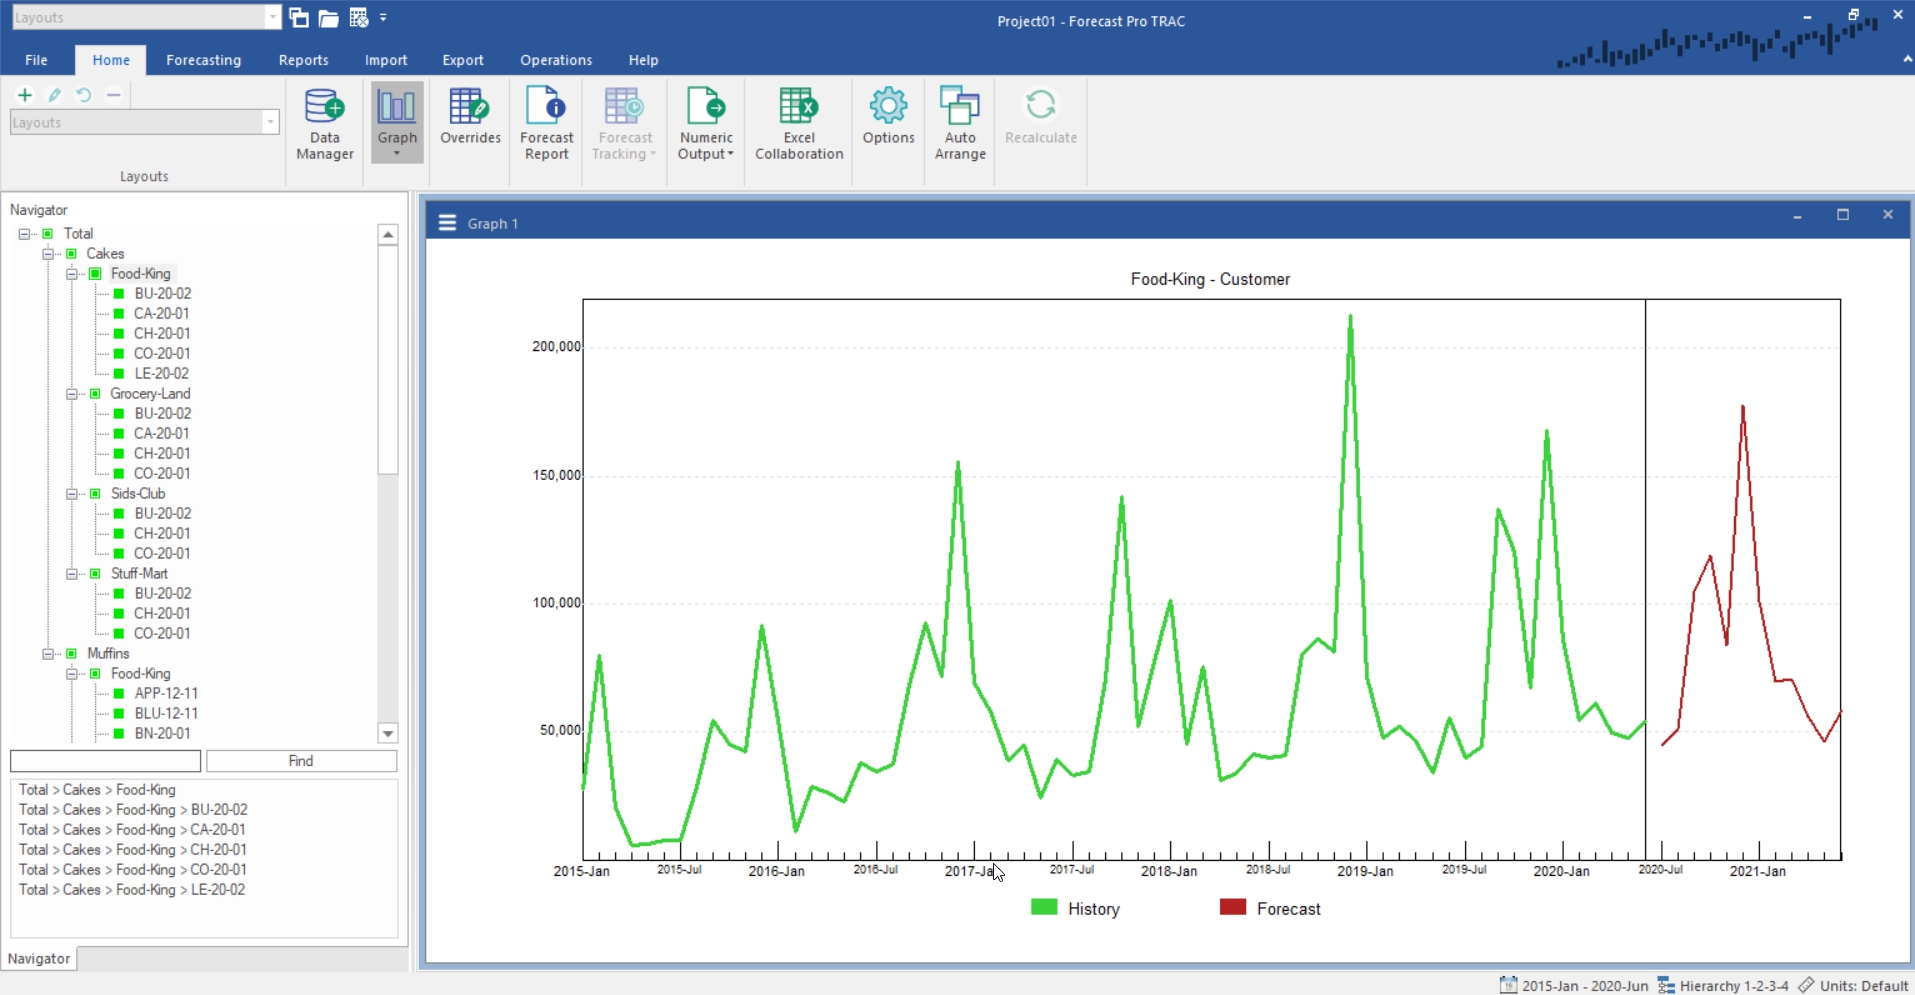Collapse the Sids-Club node
The image size is (1915, 995).
tap(72, 494)
